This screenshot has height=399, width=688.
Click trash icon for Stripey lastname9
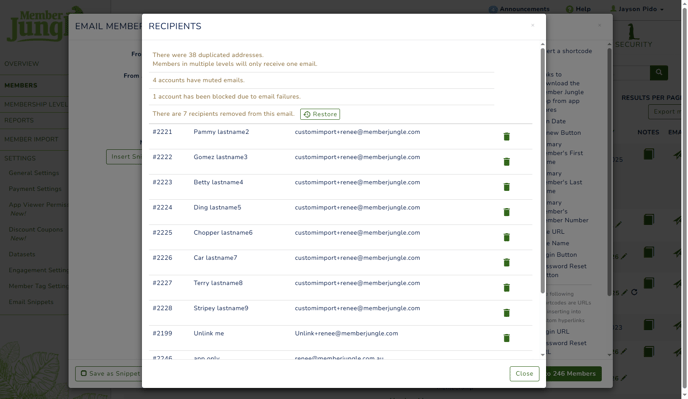pyautogui.click(x=506, y=313)
